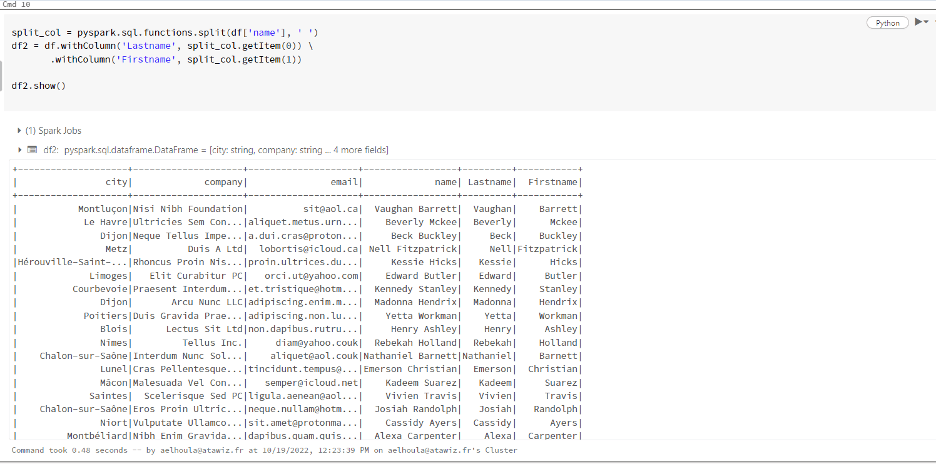Place cursor on the df2.show() line
This screenshot has width=936, height=464.
tap(38, 86)
